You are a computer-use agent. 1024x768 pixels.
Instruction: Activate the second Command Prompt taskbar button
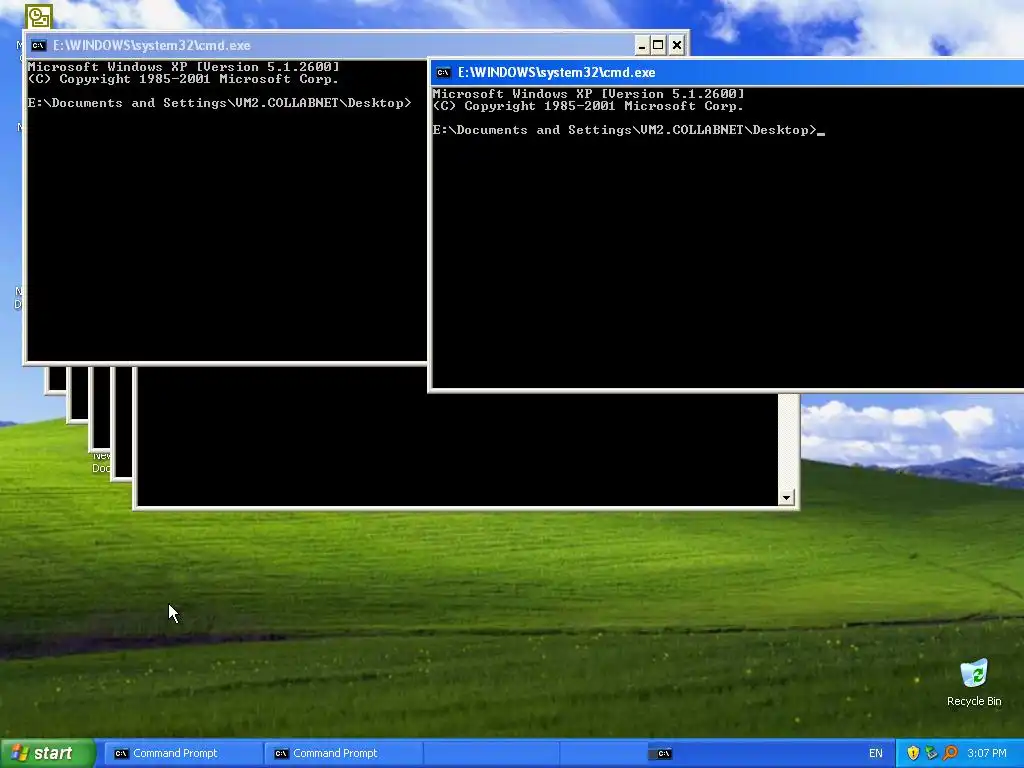pyautogui.click(x=343, y=754)
